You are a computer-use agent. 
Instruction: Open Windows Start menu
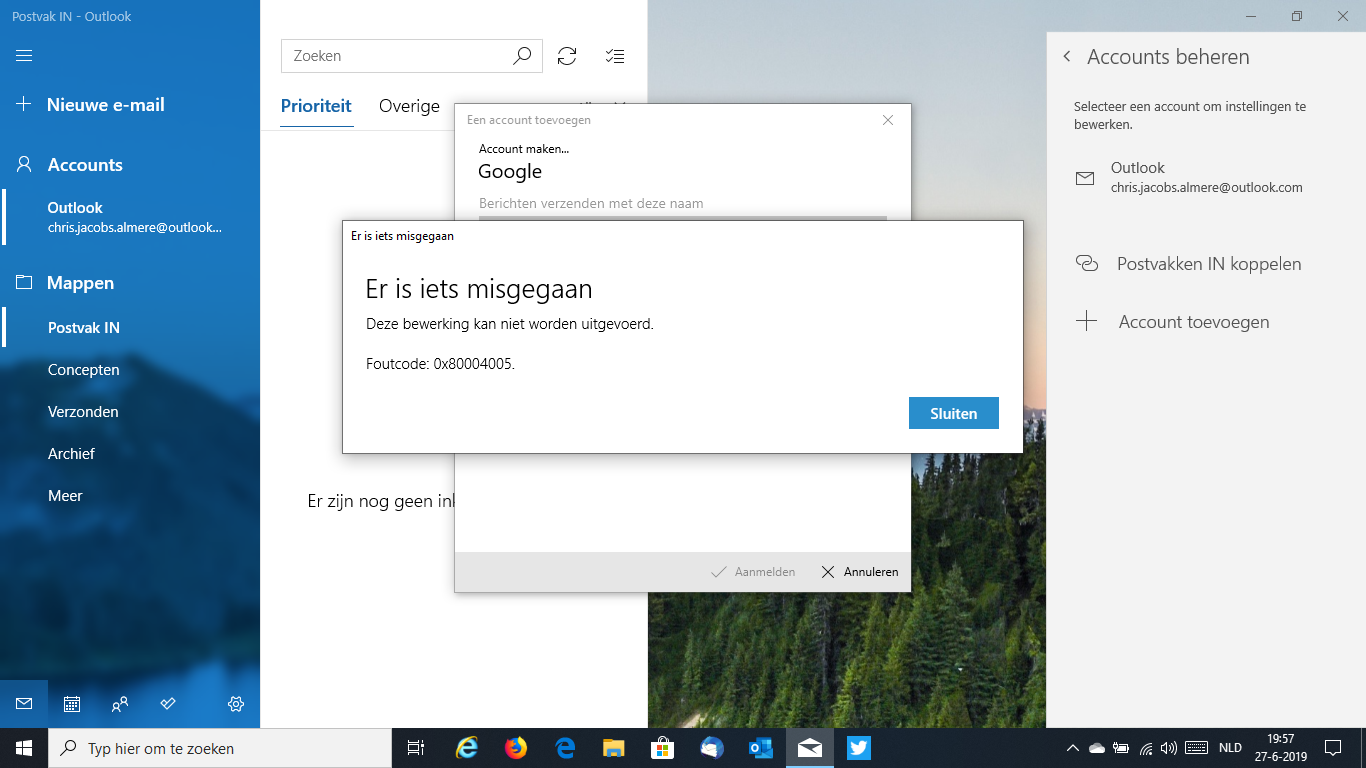(24, 748)
